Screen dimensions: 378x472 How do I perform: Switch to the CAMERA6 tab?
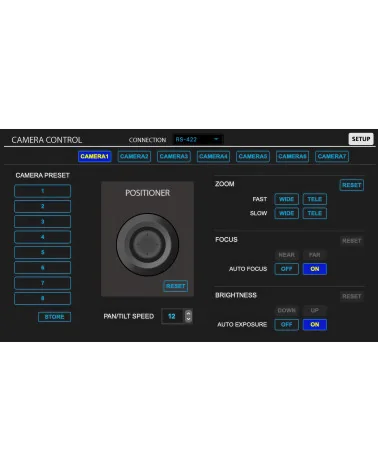pyautogui.click(x=292, y=156)
